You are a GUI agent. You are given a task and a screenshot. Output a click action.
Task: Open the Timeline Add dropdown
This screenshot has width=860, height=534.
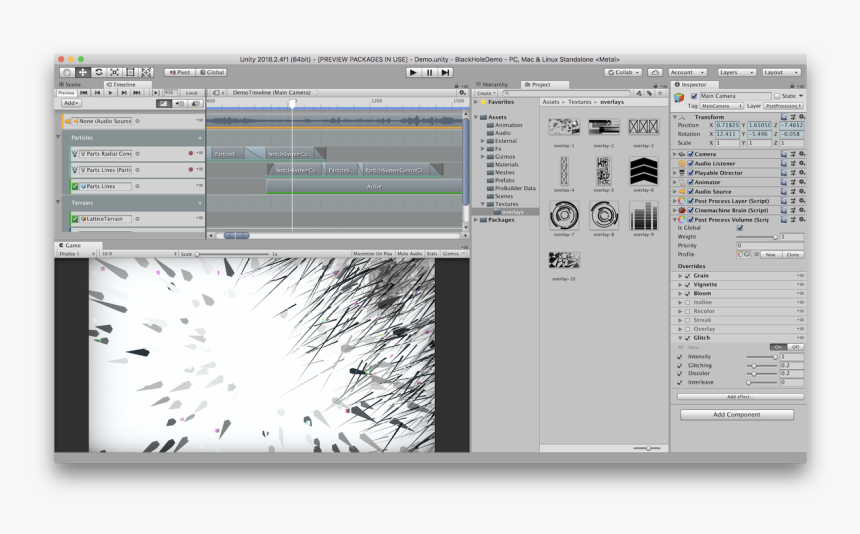pos(71,103)
